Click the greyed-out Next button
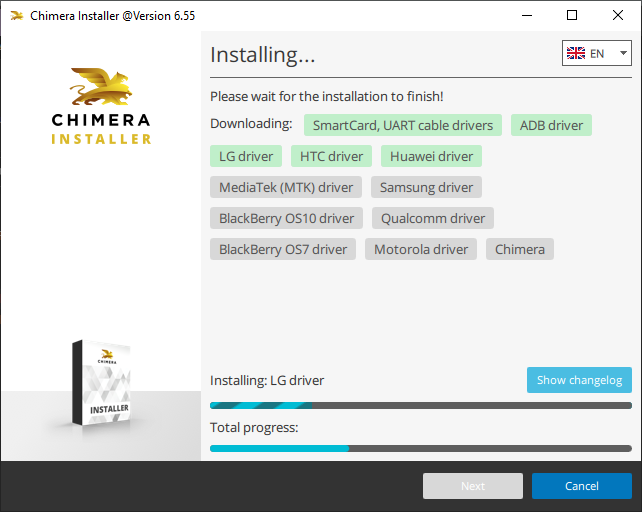 (x=472, y=486)
